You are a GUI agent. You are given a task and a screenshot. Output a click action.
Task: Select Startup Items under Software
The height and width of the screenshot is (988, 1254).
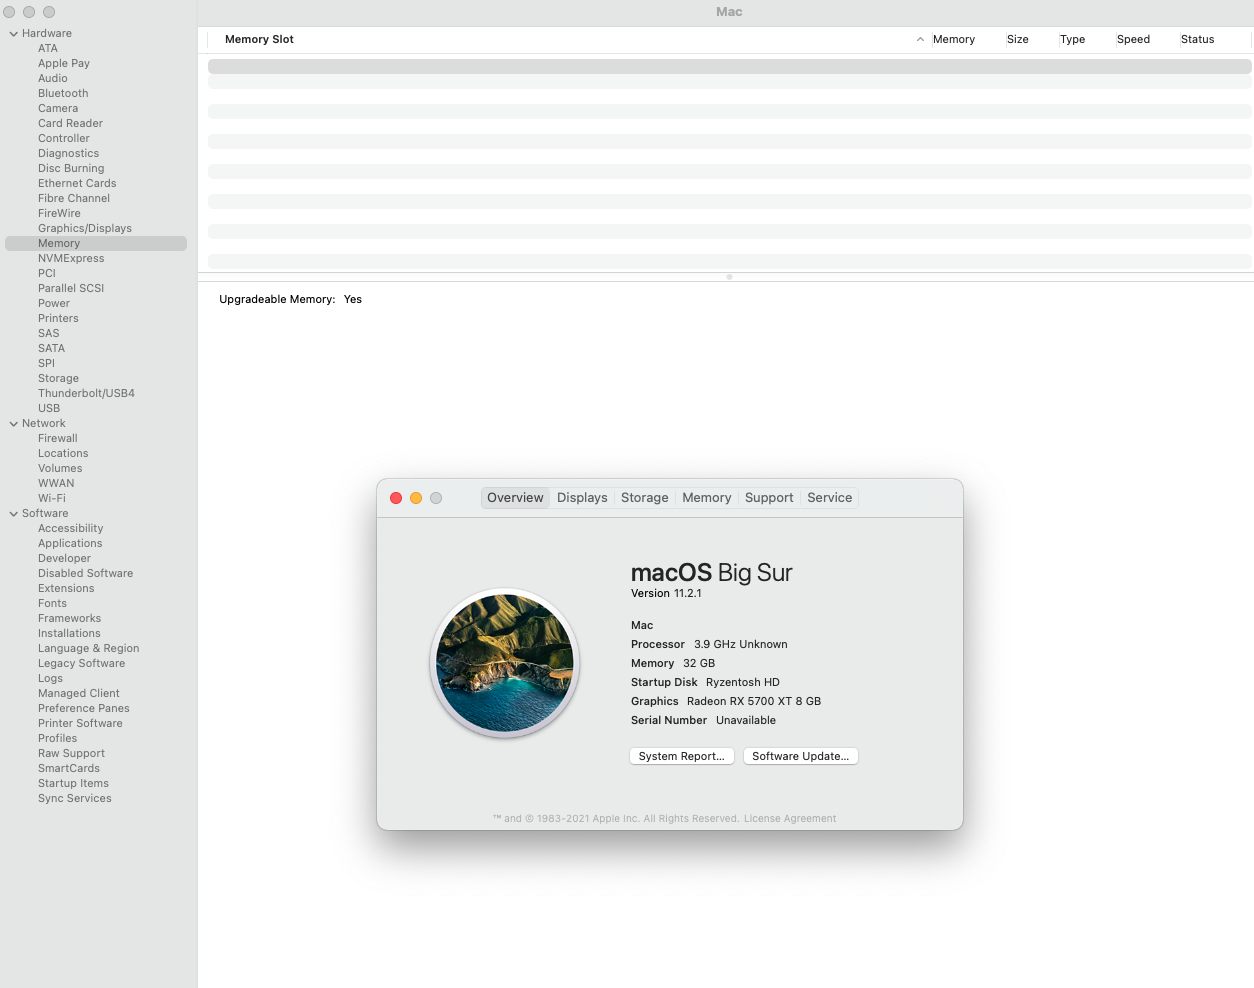coord(73,784)
